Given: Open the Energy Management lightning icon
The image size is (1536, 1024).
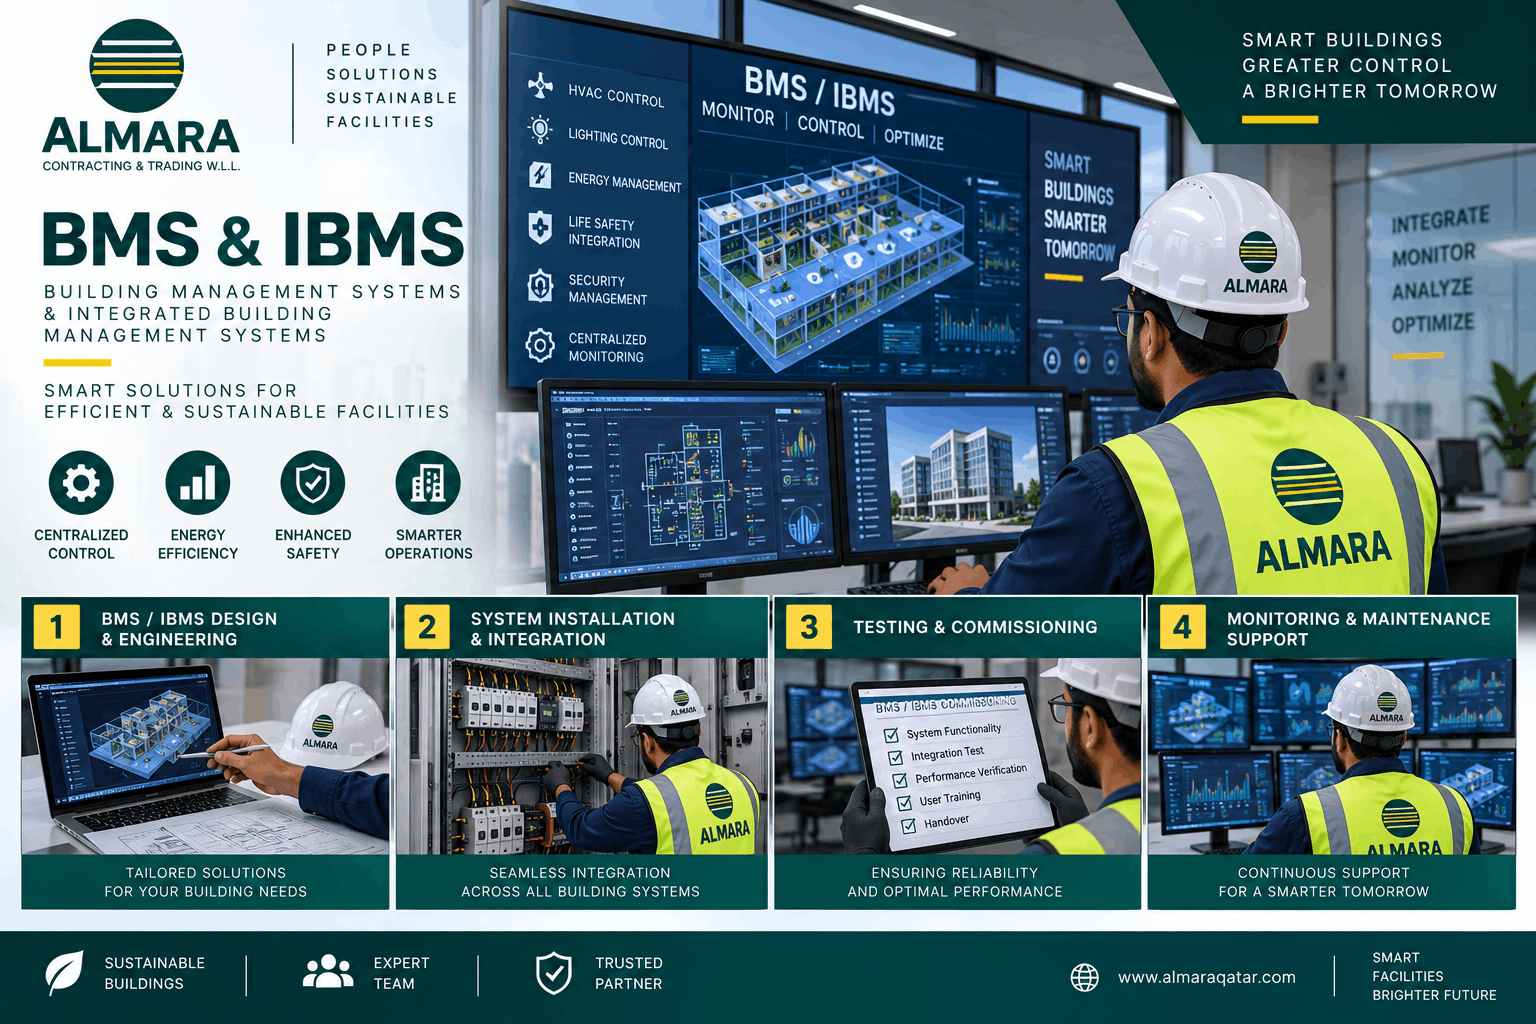Looking at the screenshot, I should tap(540, 175).
